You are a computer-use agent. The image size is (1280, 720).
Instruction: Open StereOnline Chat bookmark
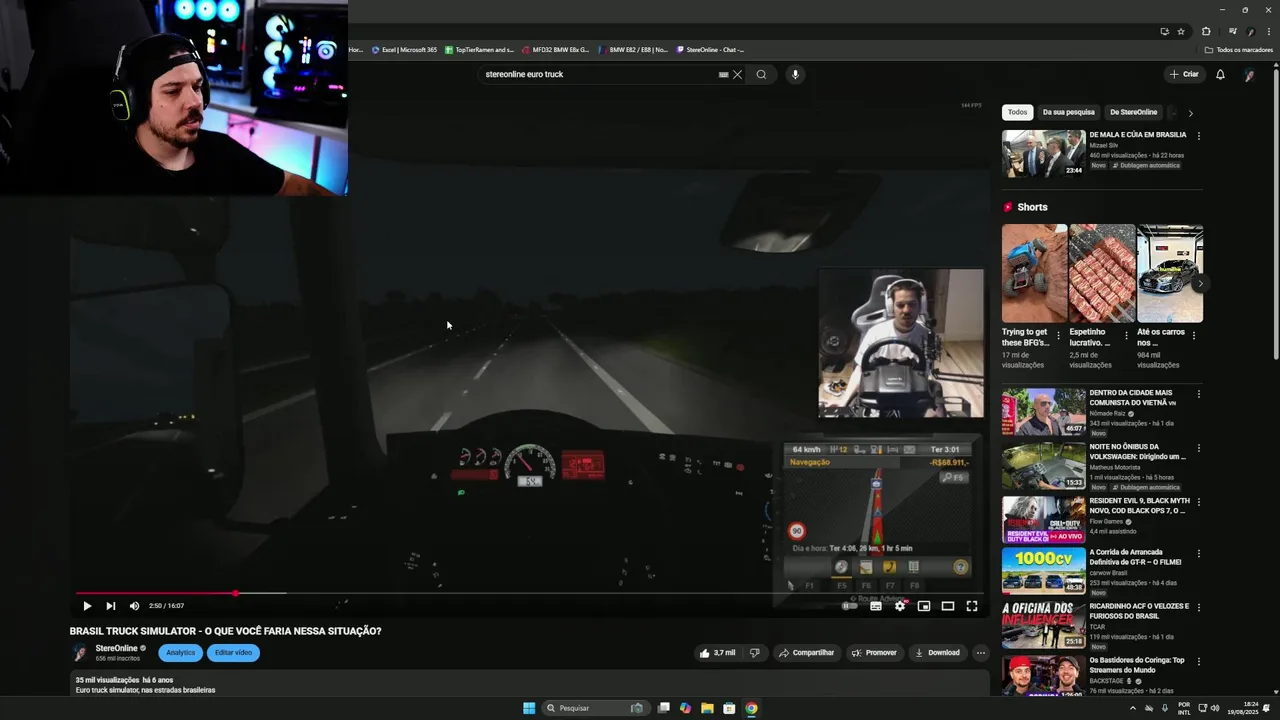711,50
